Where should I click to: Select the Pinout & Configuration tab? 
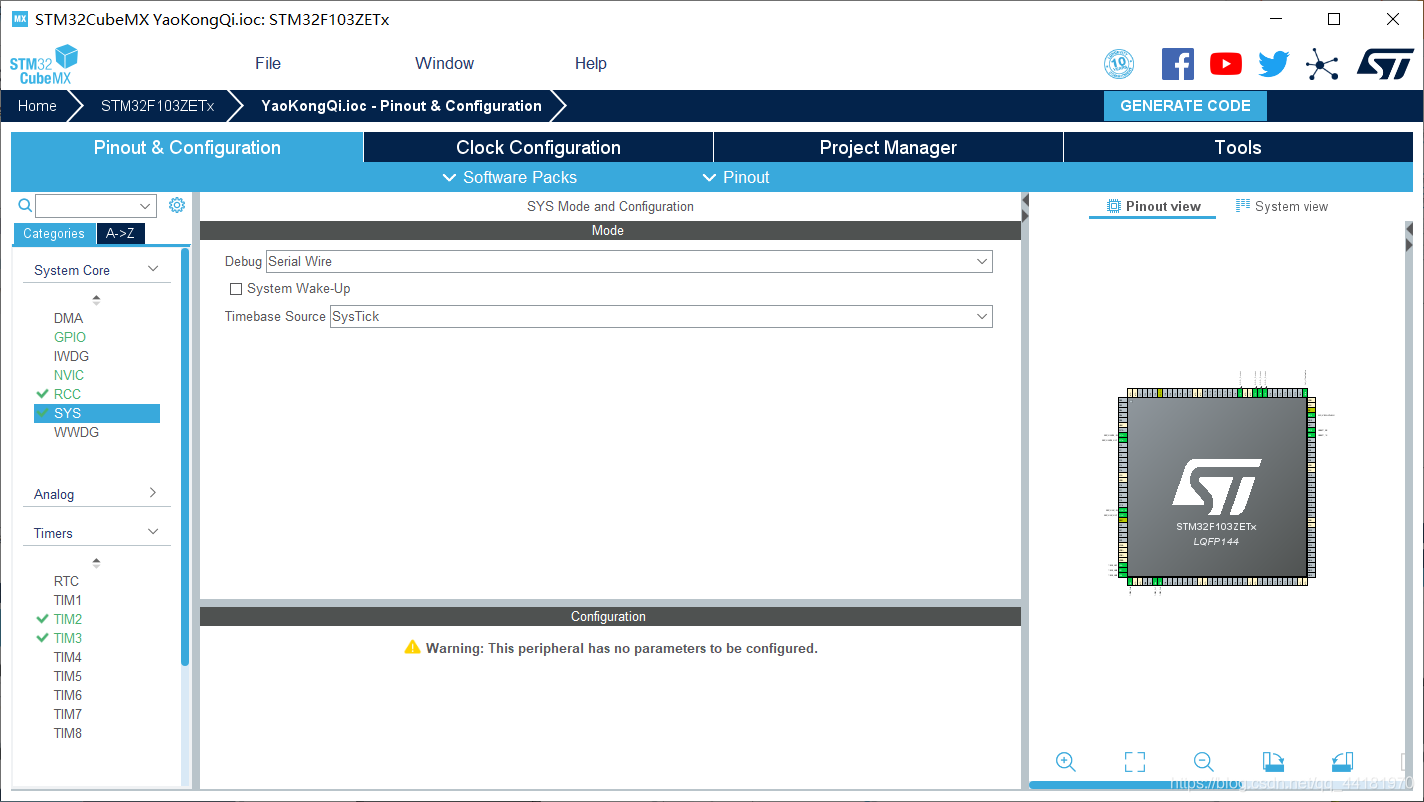click(187, 147)
